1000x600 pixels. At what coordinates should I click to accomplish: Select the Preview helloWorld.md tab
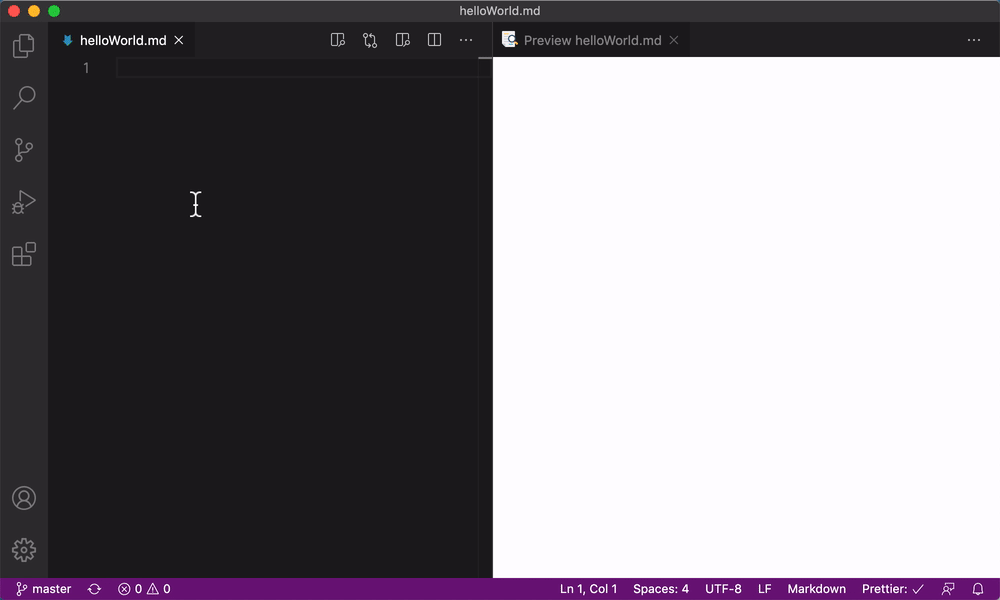click(591, 40)
